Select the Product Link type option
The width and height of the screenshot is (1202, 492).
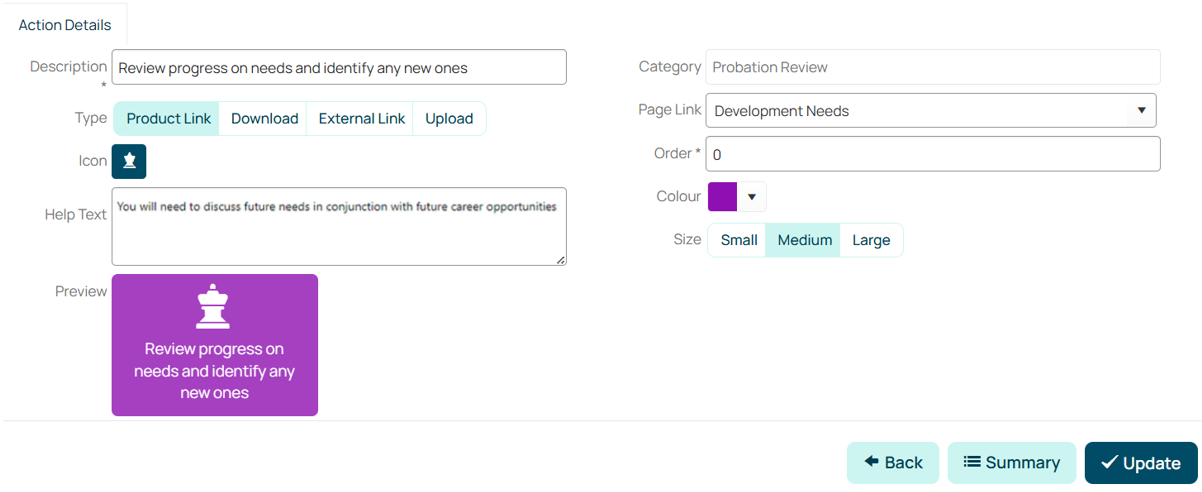166,118
